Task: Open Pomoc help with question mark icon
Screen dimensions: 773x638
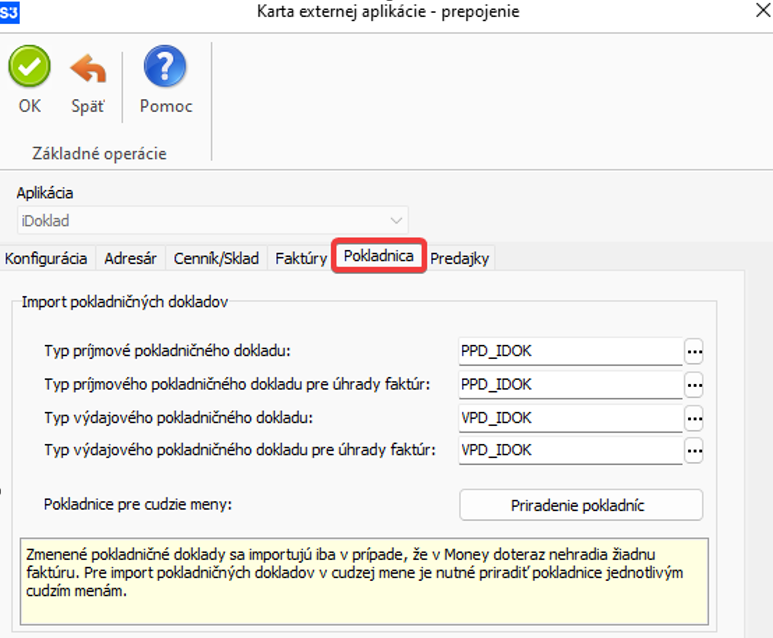Action: click(165, 68)
